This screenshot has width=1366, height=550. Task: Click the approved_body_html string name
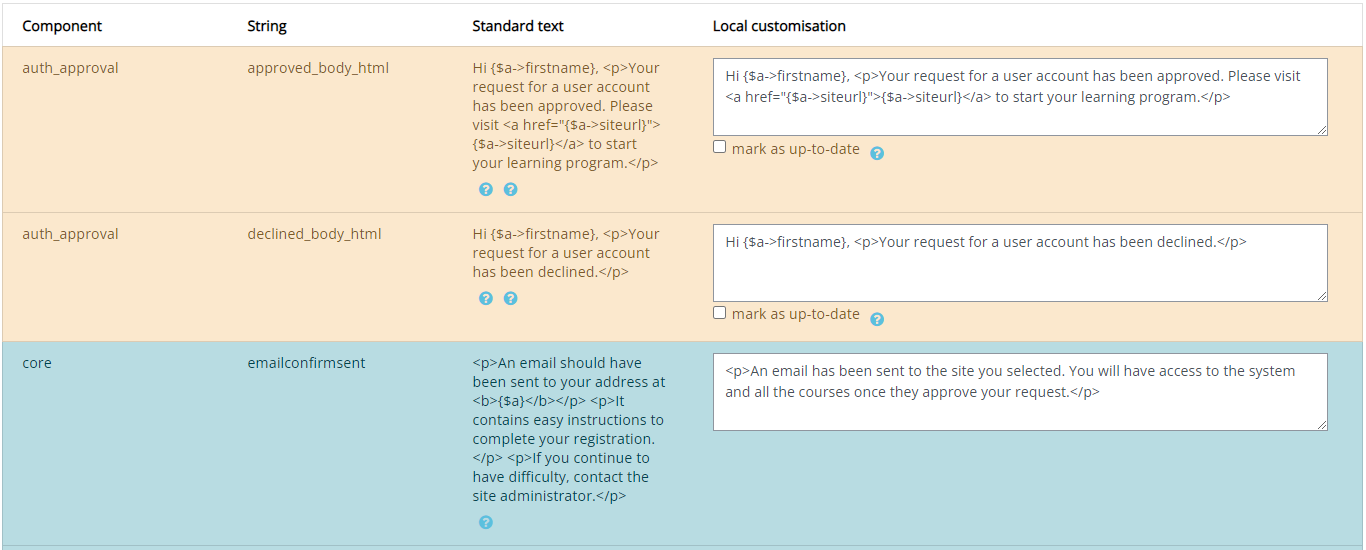tap(318, 68)
